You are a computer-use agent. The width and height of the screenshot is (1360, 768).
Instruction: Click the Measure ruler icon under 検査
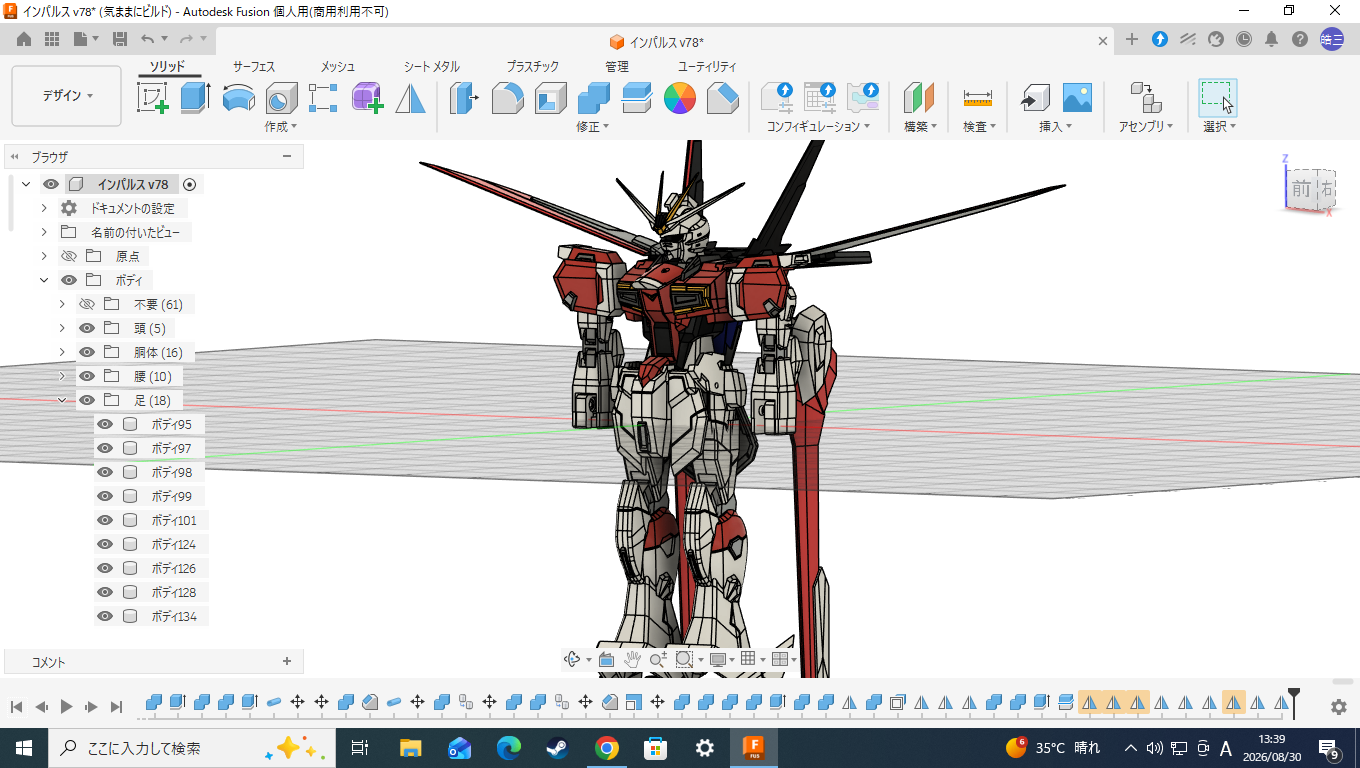(977, 98)
